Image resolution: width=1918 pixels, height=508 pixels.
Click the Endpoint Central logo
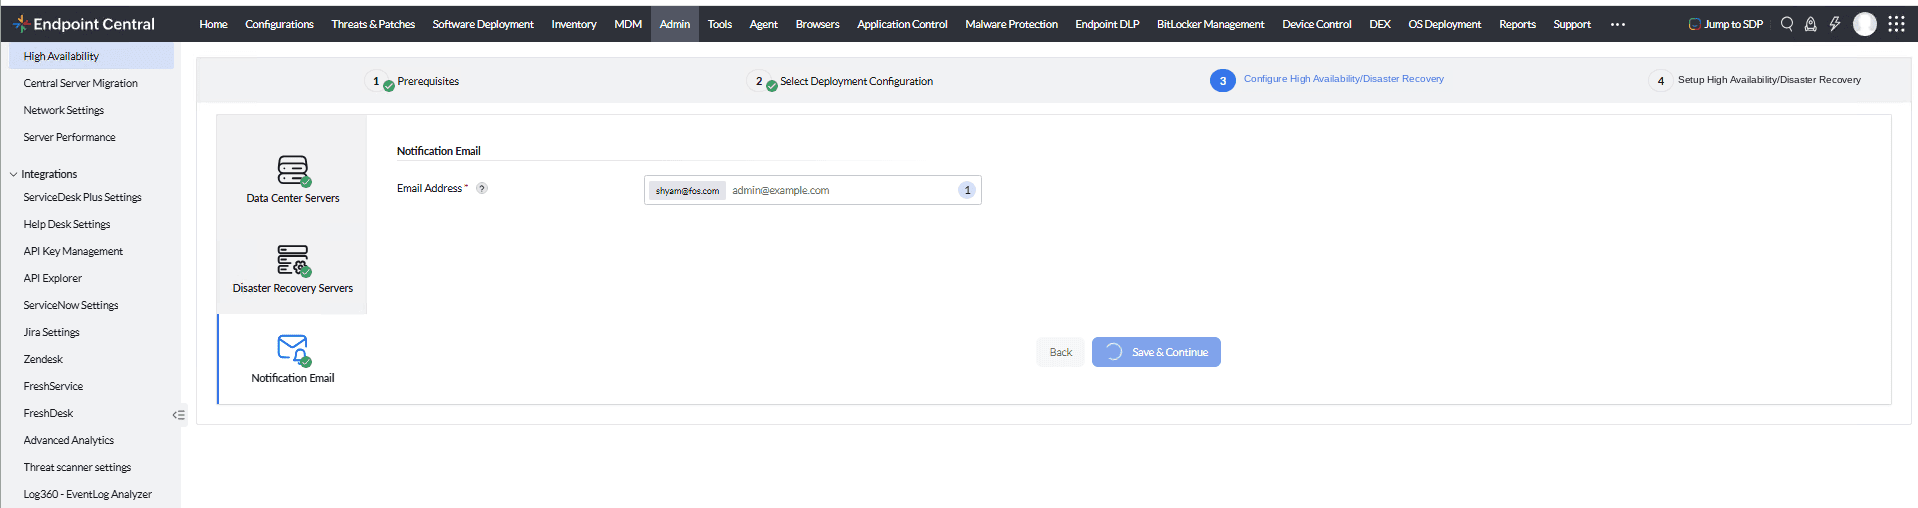(84, 24)
